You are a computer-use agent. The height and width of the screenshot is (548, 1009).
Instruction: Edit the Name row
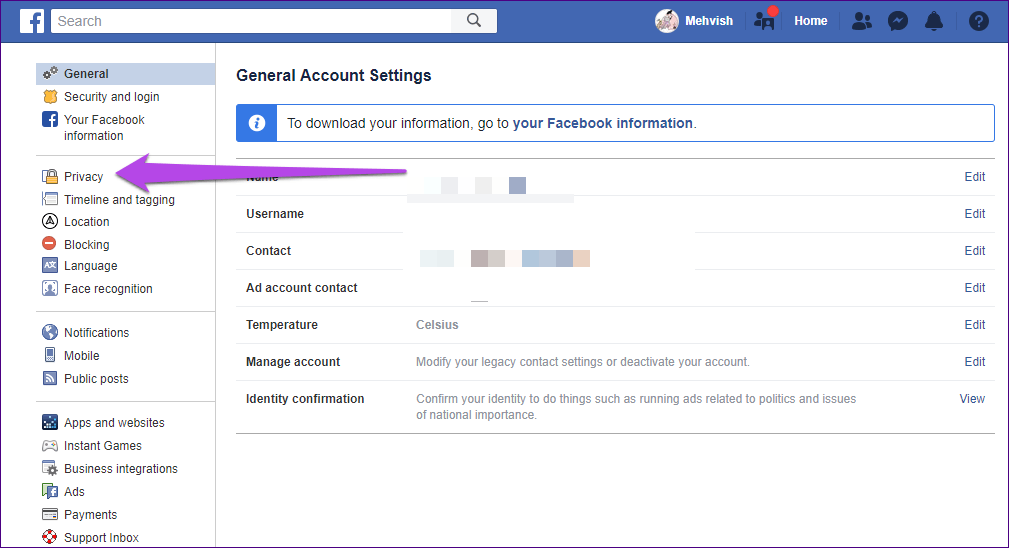pos(974,177)
